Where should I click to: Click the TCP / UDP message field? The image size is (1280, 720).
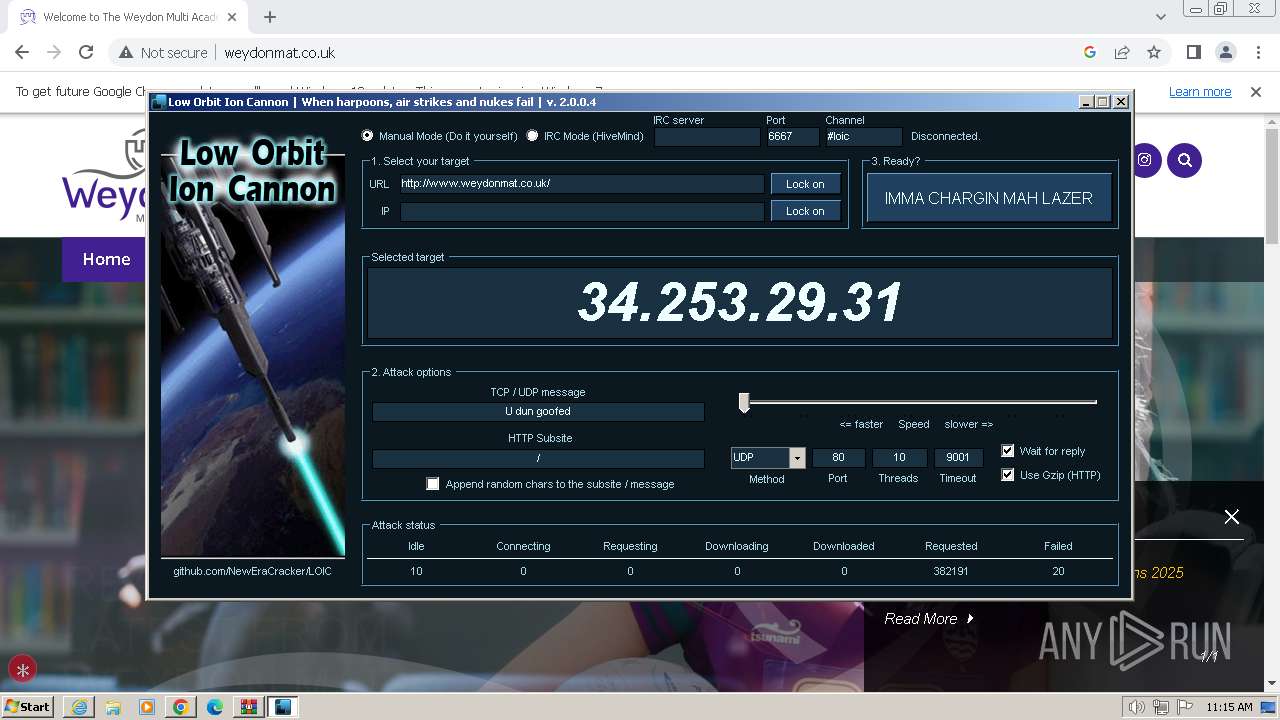538,411
